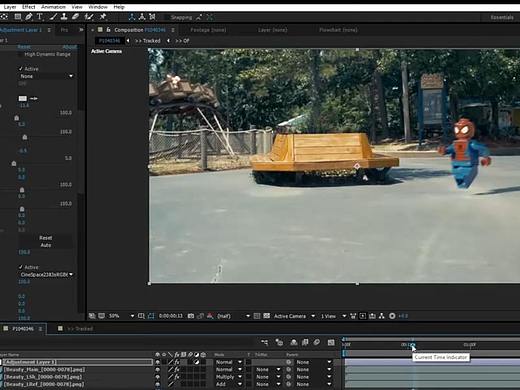Toggle the upper Active checkbox
This screenshot has height=390, width=520.
pos(21,69)
